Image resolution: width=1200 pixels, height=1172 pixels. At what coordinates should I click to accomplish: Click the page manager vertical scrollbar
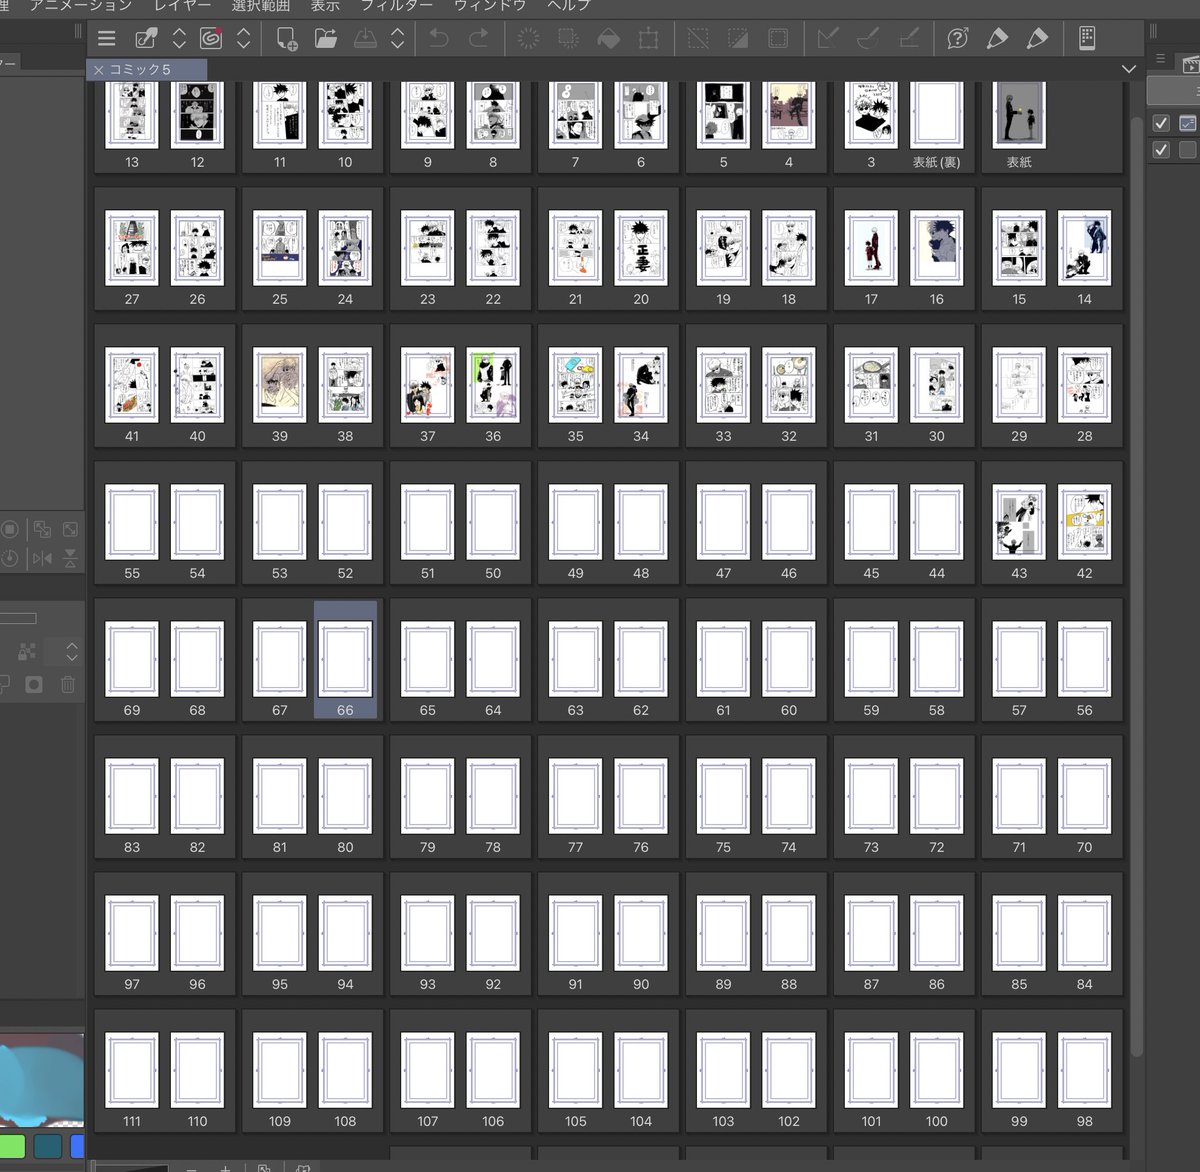tap(1136, 585)
